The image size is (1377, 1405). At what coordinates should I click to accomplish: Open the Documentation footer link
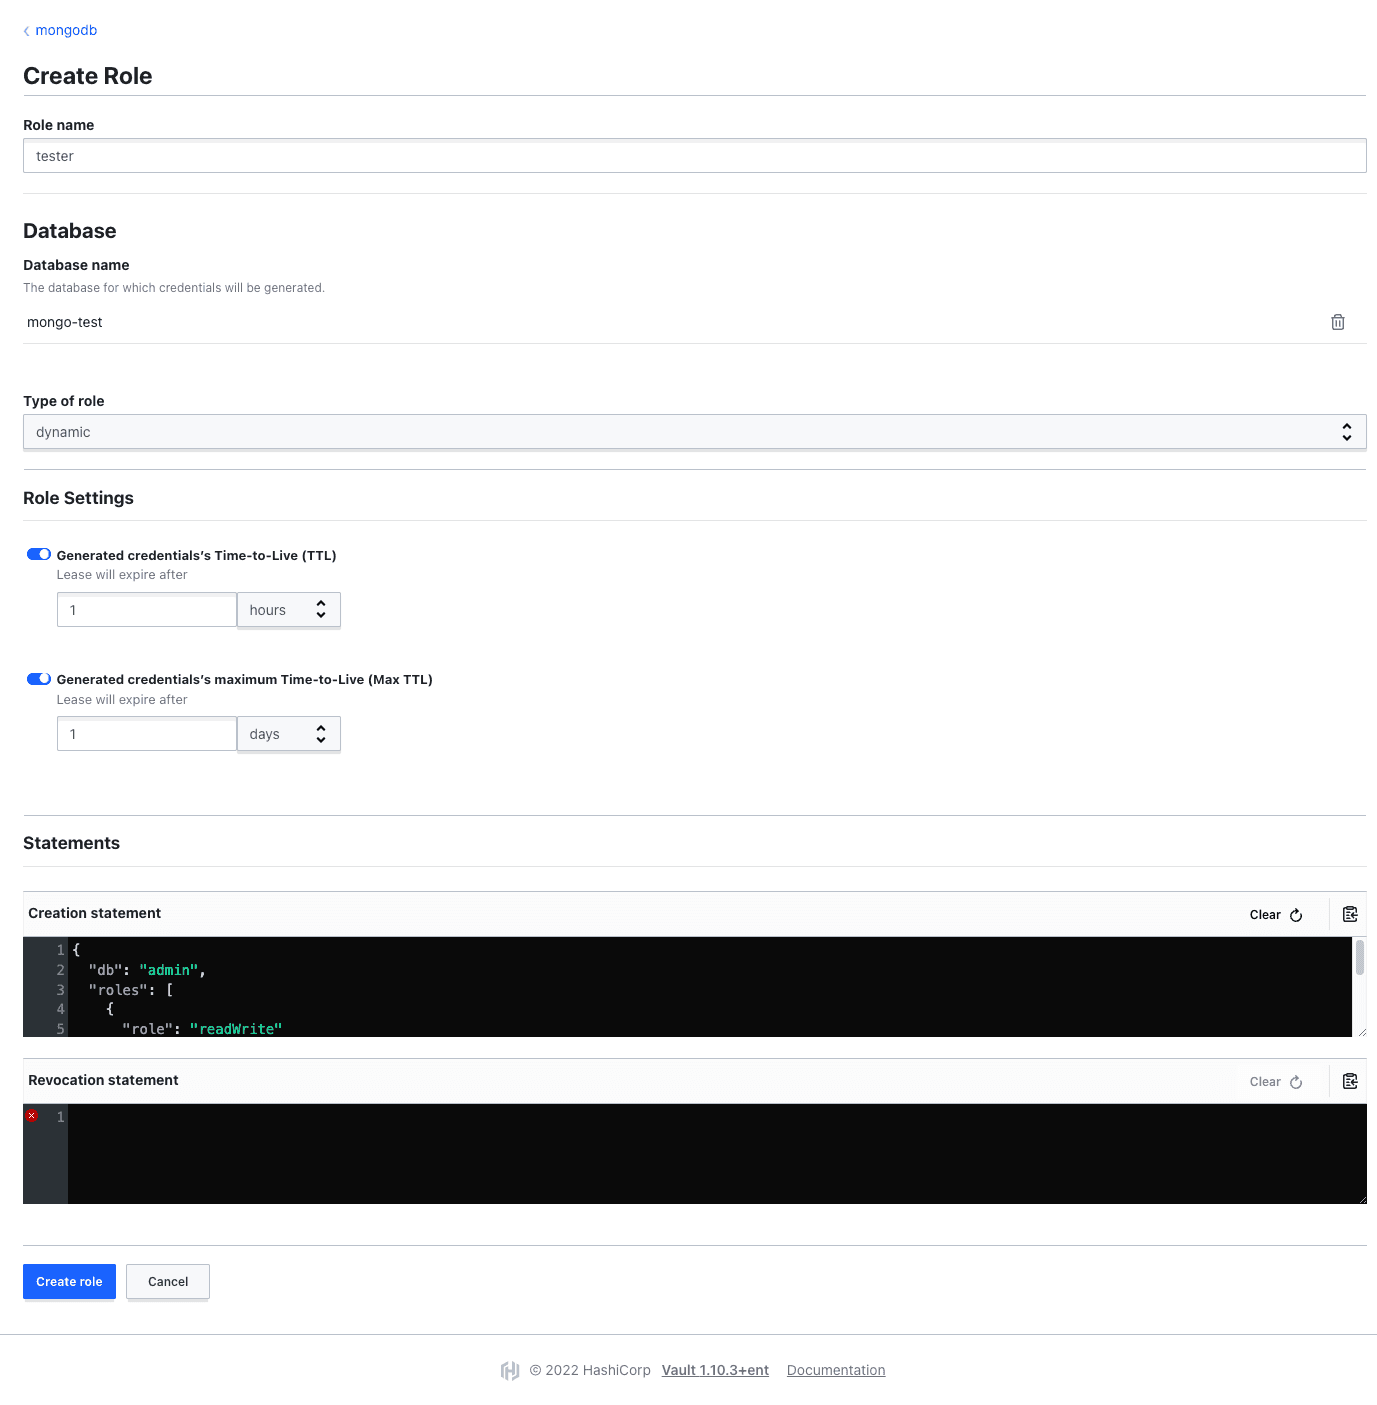tap(836, 1370)
